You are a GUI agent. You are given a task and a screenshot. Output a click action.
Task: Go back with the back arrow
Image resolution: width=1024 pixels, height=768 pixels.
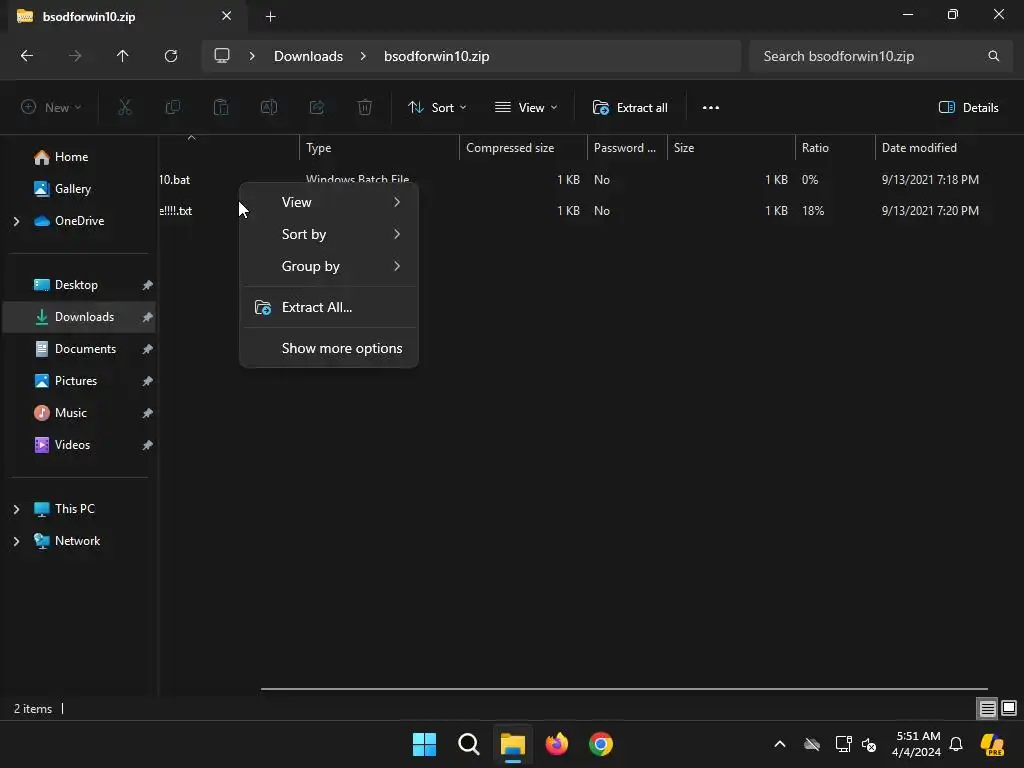(27, 56)
